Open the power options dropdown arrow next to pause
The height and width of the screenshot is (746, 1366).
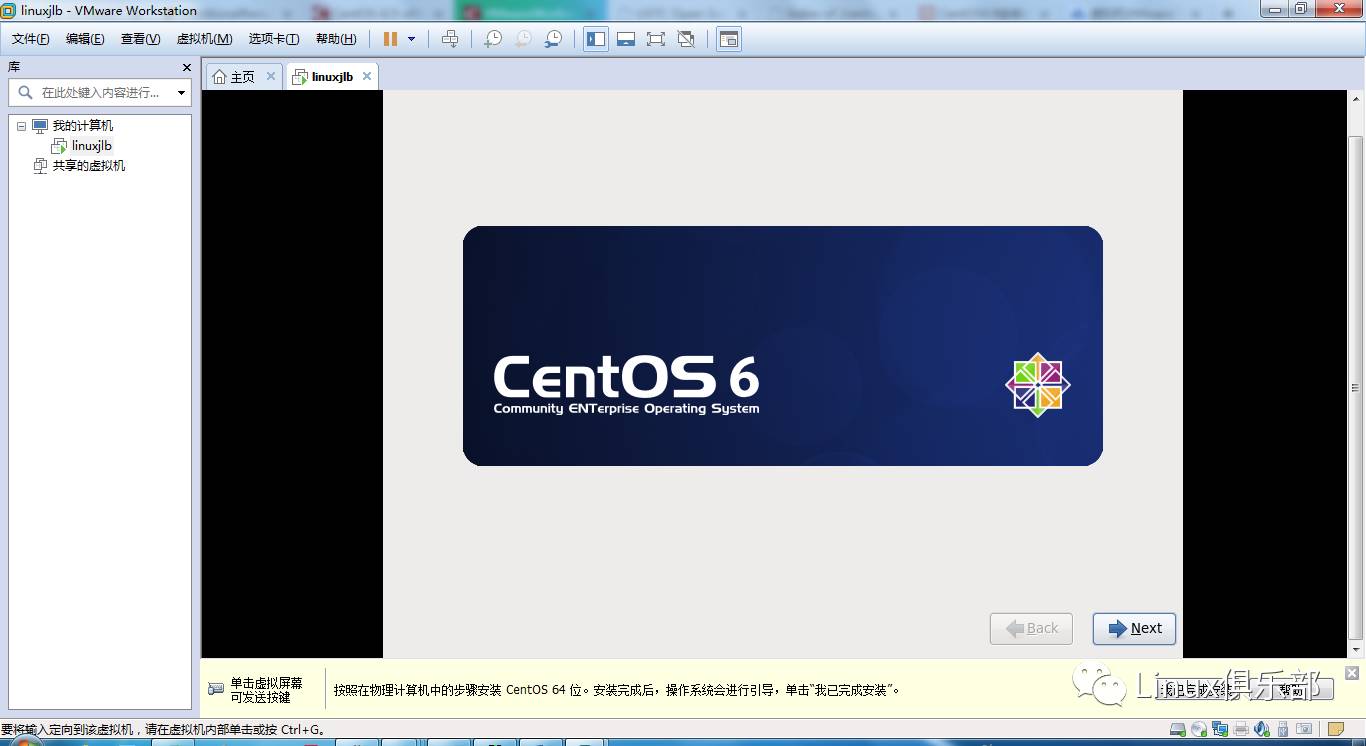(411, 39)
